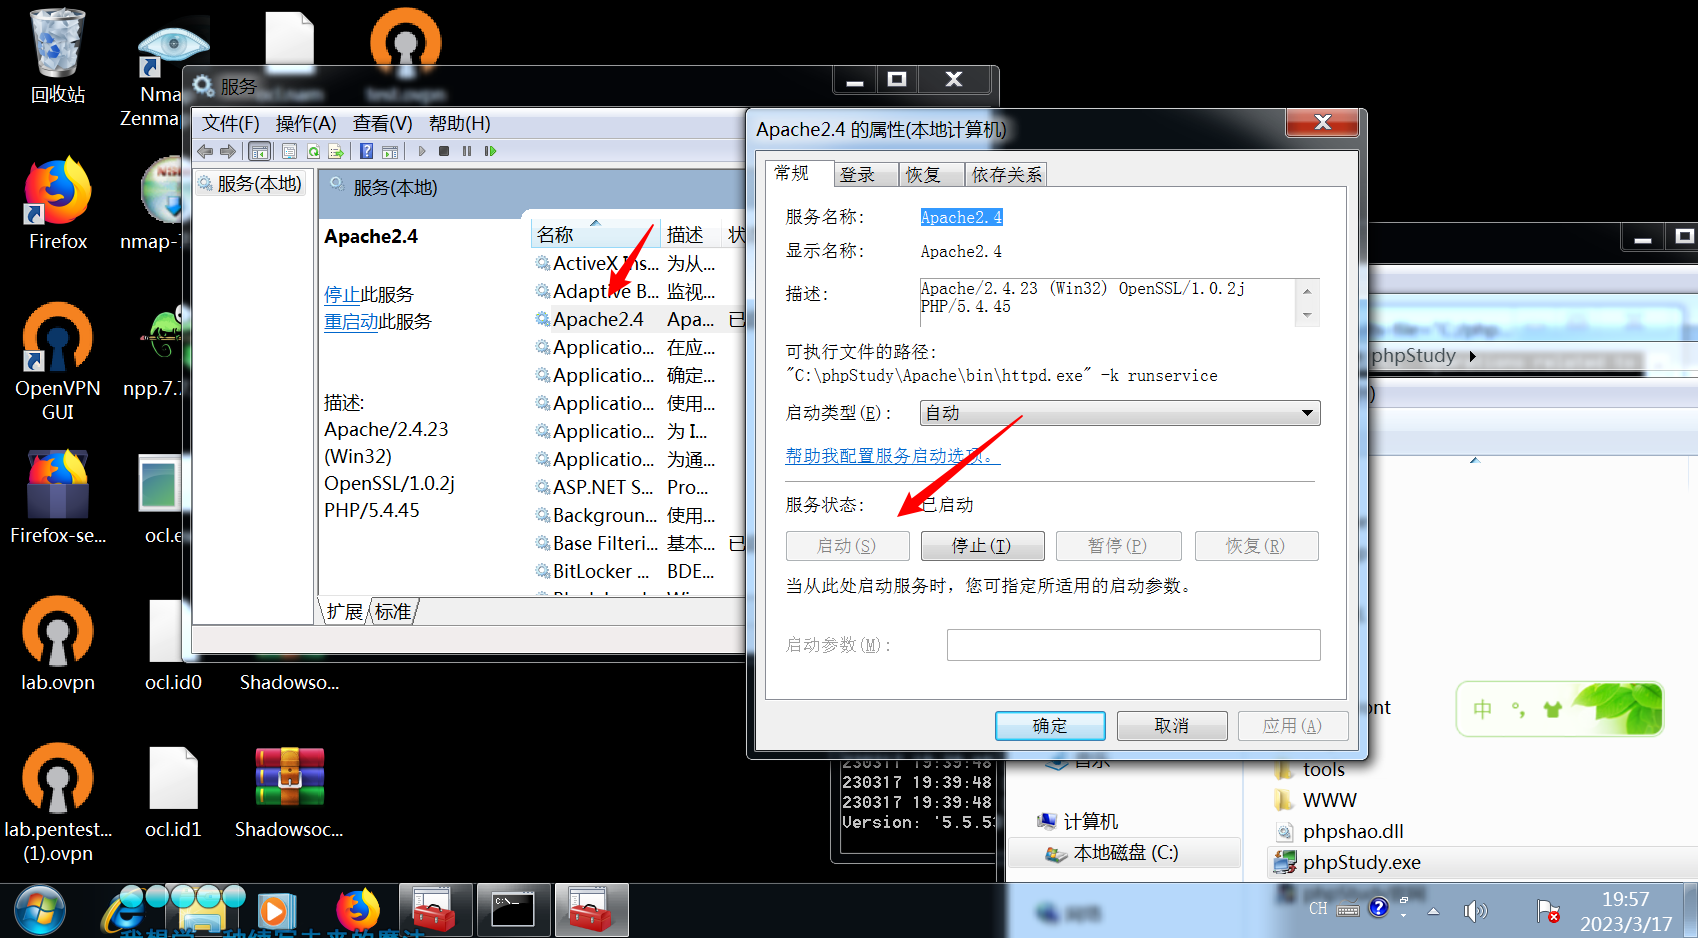Click the blue Help question-mark toolbar icon
1698x938 pixels.
366,151
